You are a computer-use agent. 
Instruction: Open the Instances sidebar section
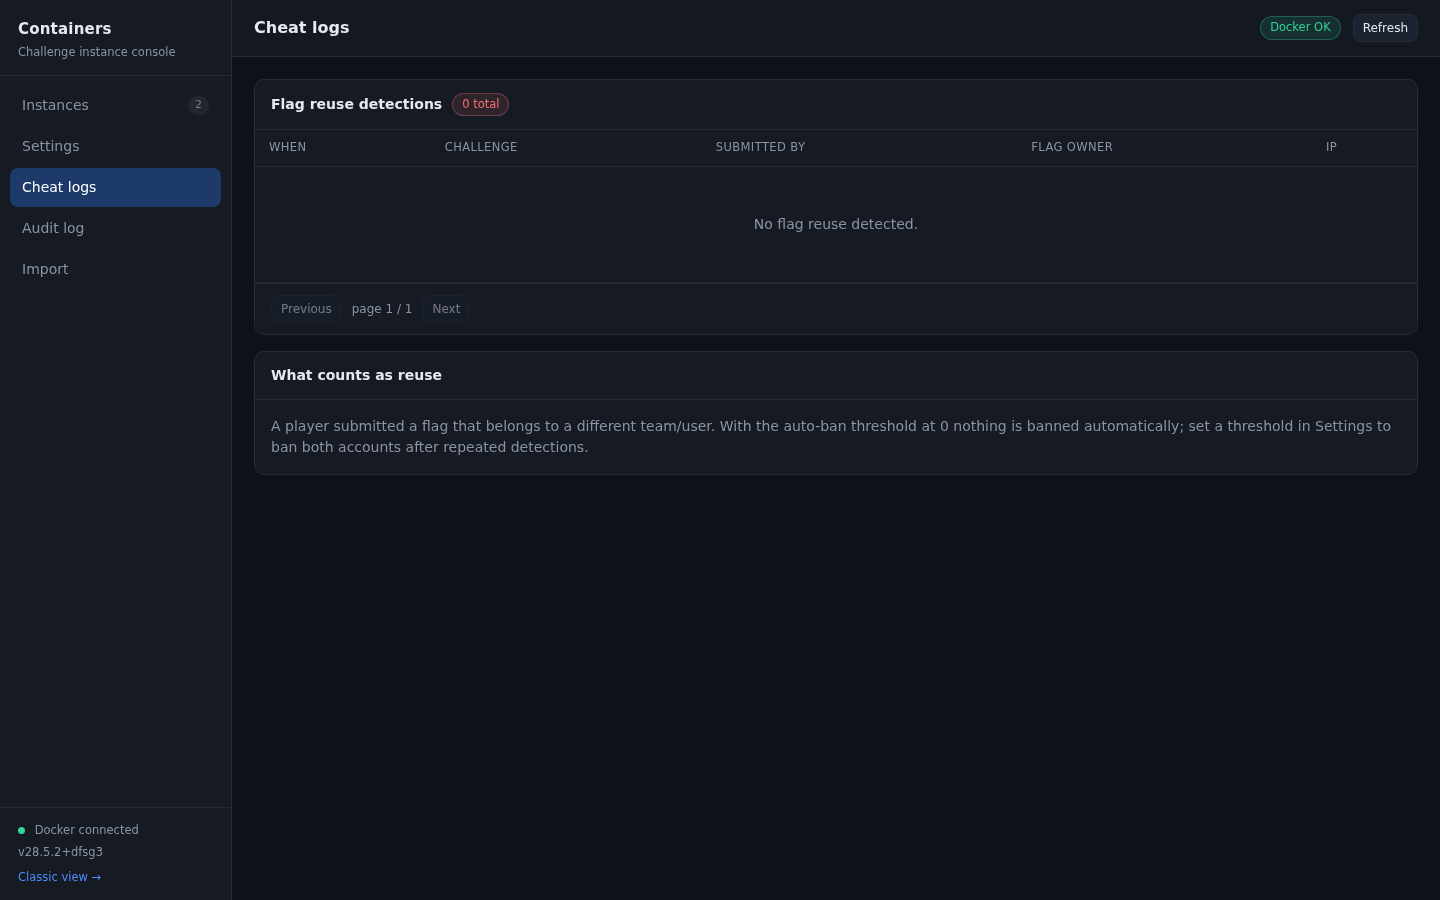click(115, 105)
